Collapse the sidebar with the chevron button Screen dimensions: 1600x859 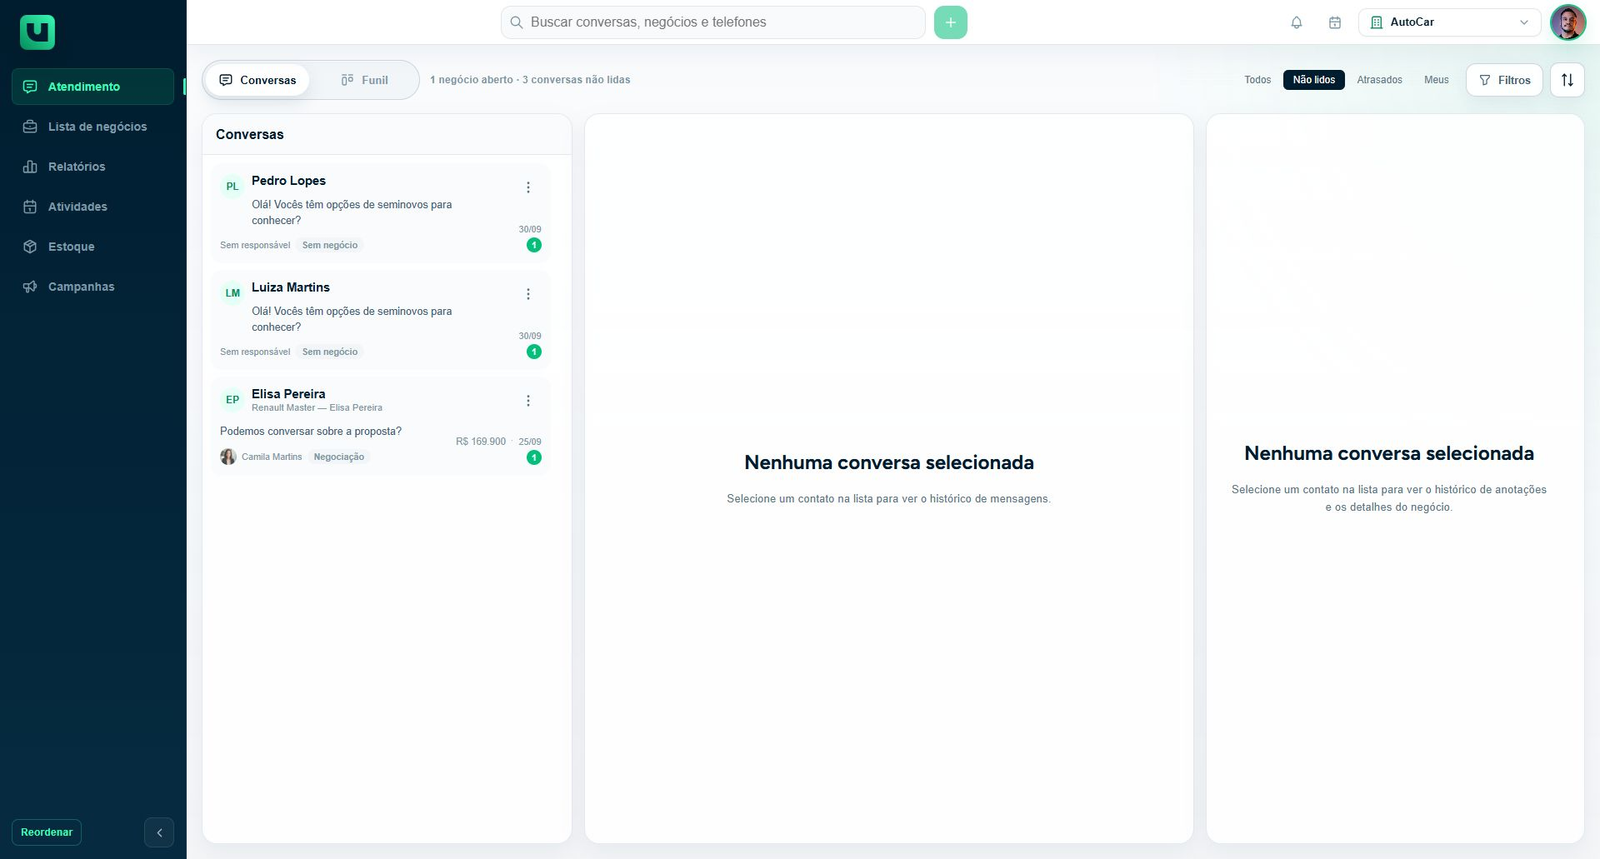coord(159,832)
